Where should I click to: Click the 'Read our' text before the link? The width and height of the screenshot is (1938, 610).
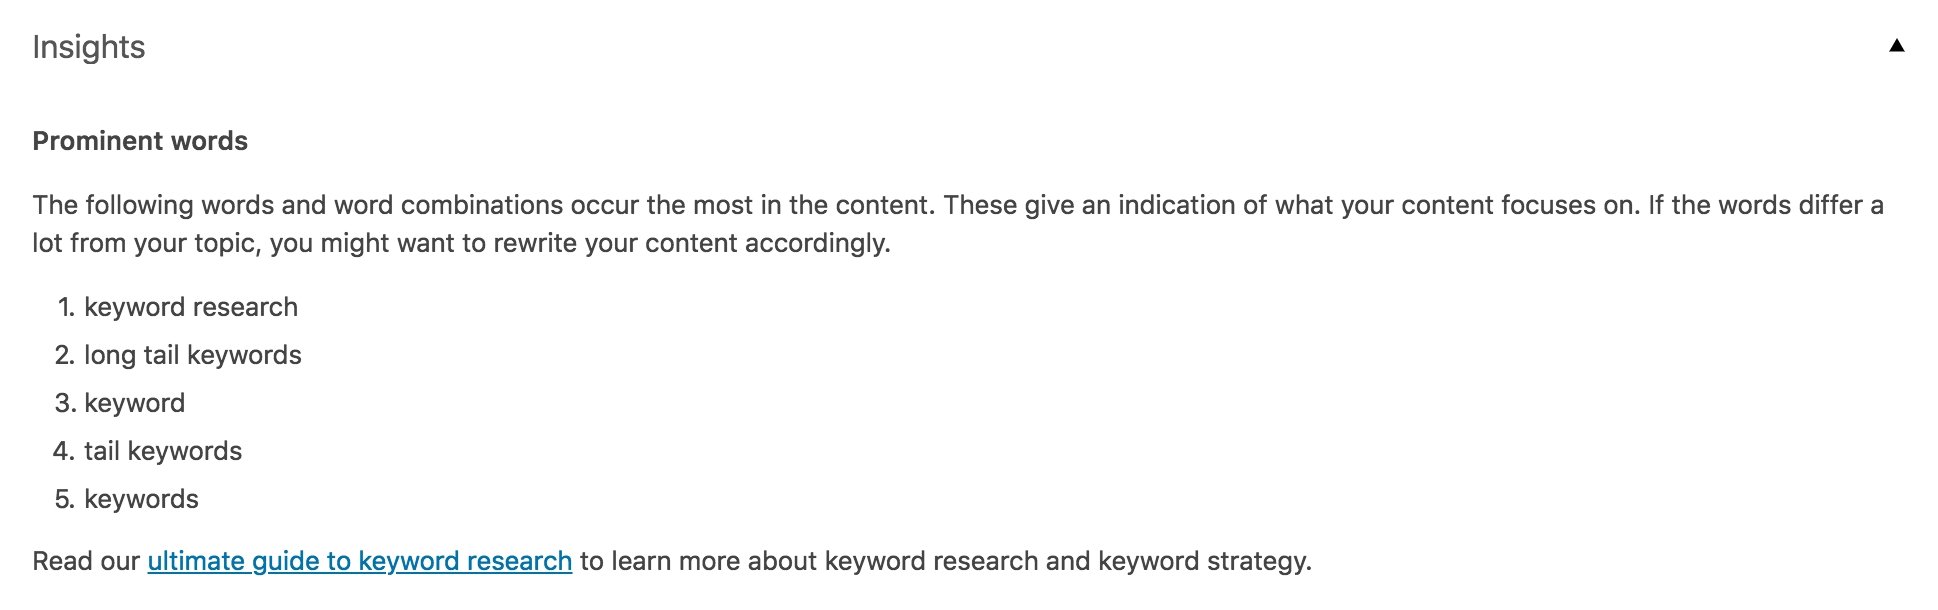[x=86, y=561]
